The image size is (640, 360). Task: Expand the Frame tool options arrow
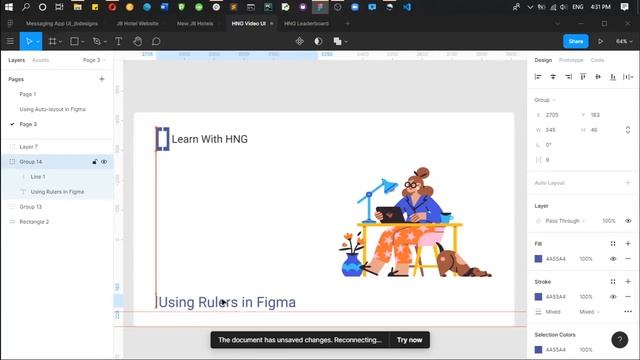click(60, 42)
